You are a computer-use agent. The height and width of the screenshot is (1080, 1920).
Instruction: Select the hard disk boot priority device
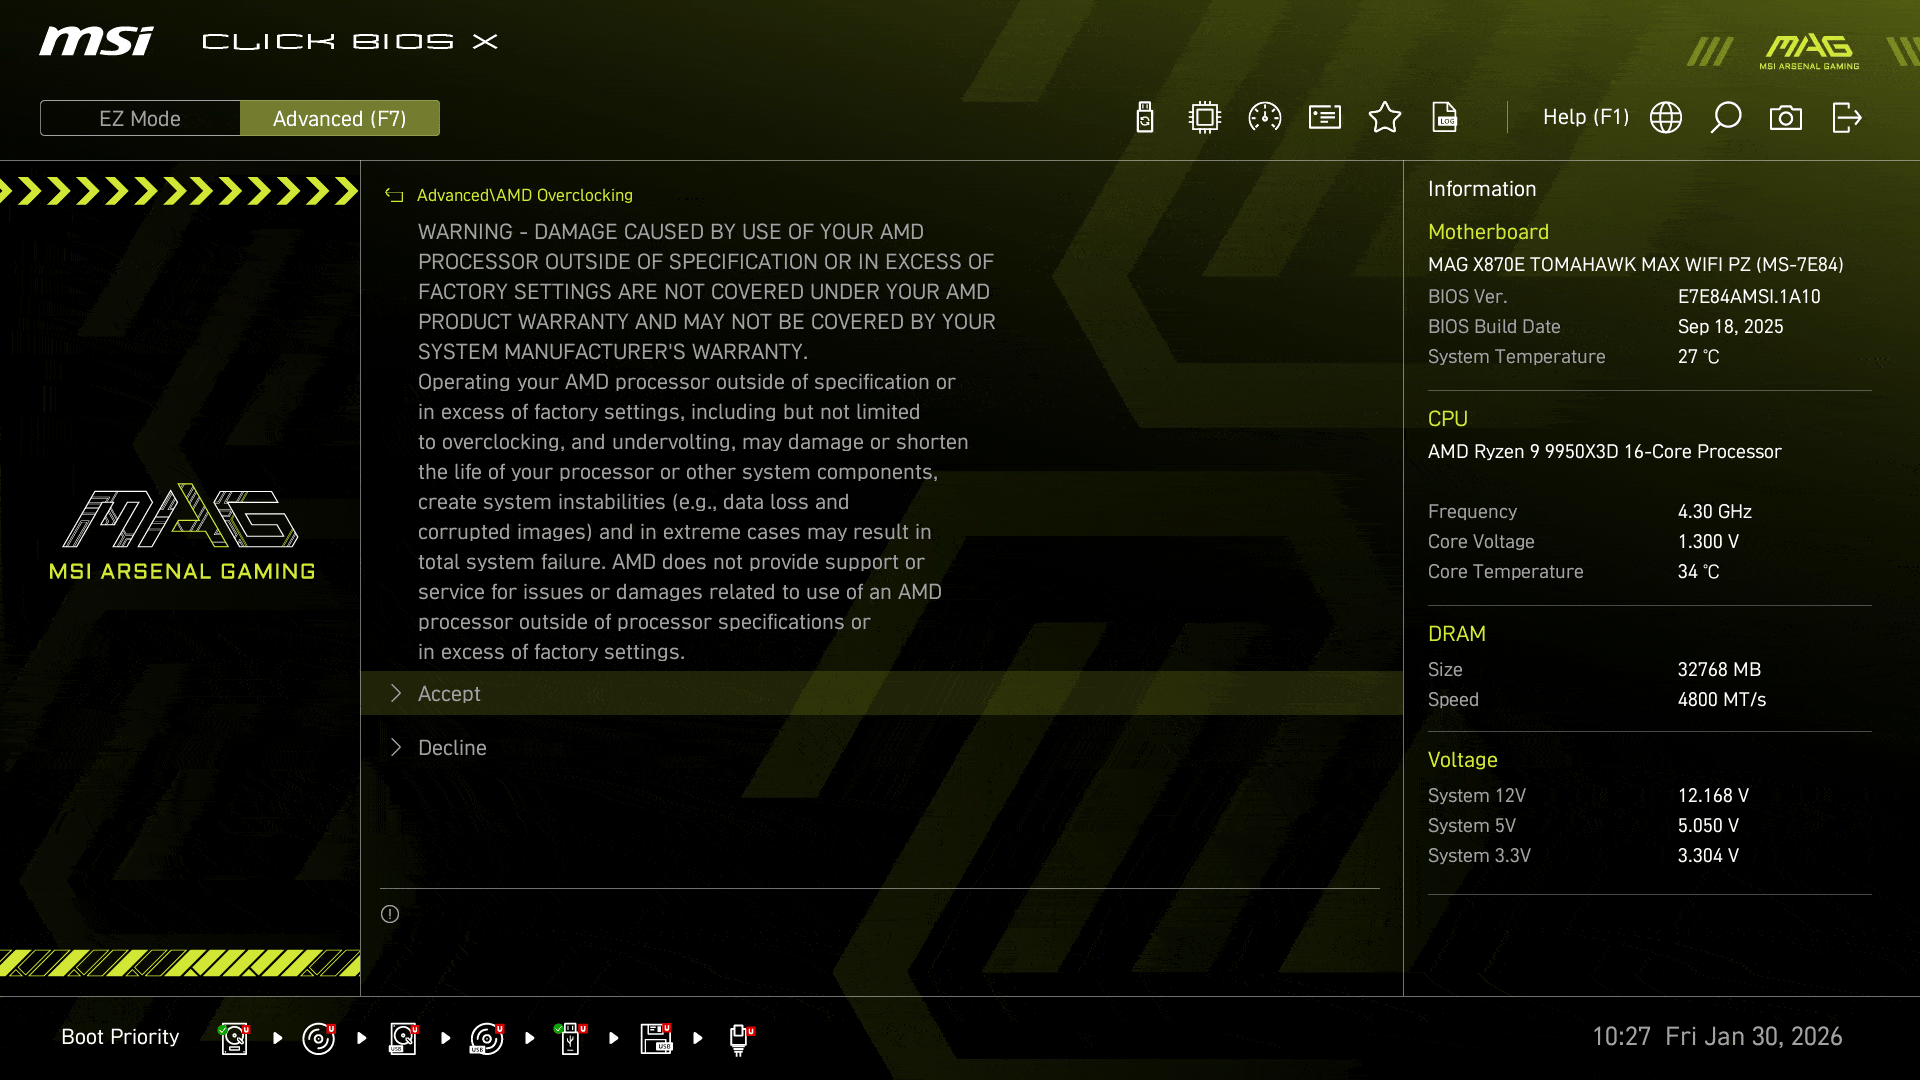[x=234, y=1038]
